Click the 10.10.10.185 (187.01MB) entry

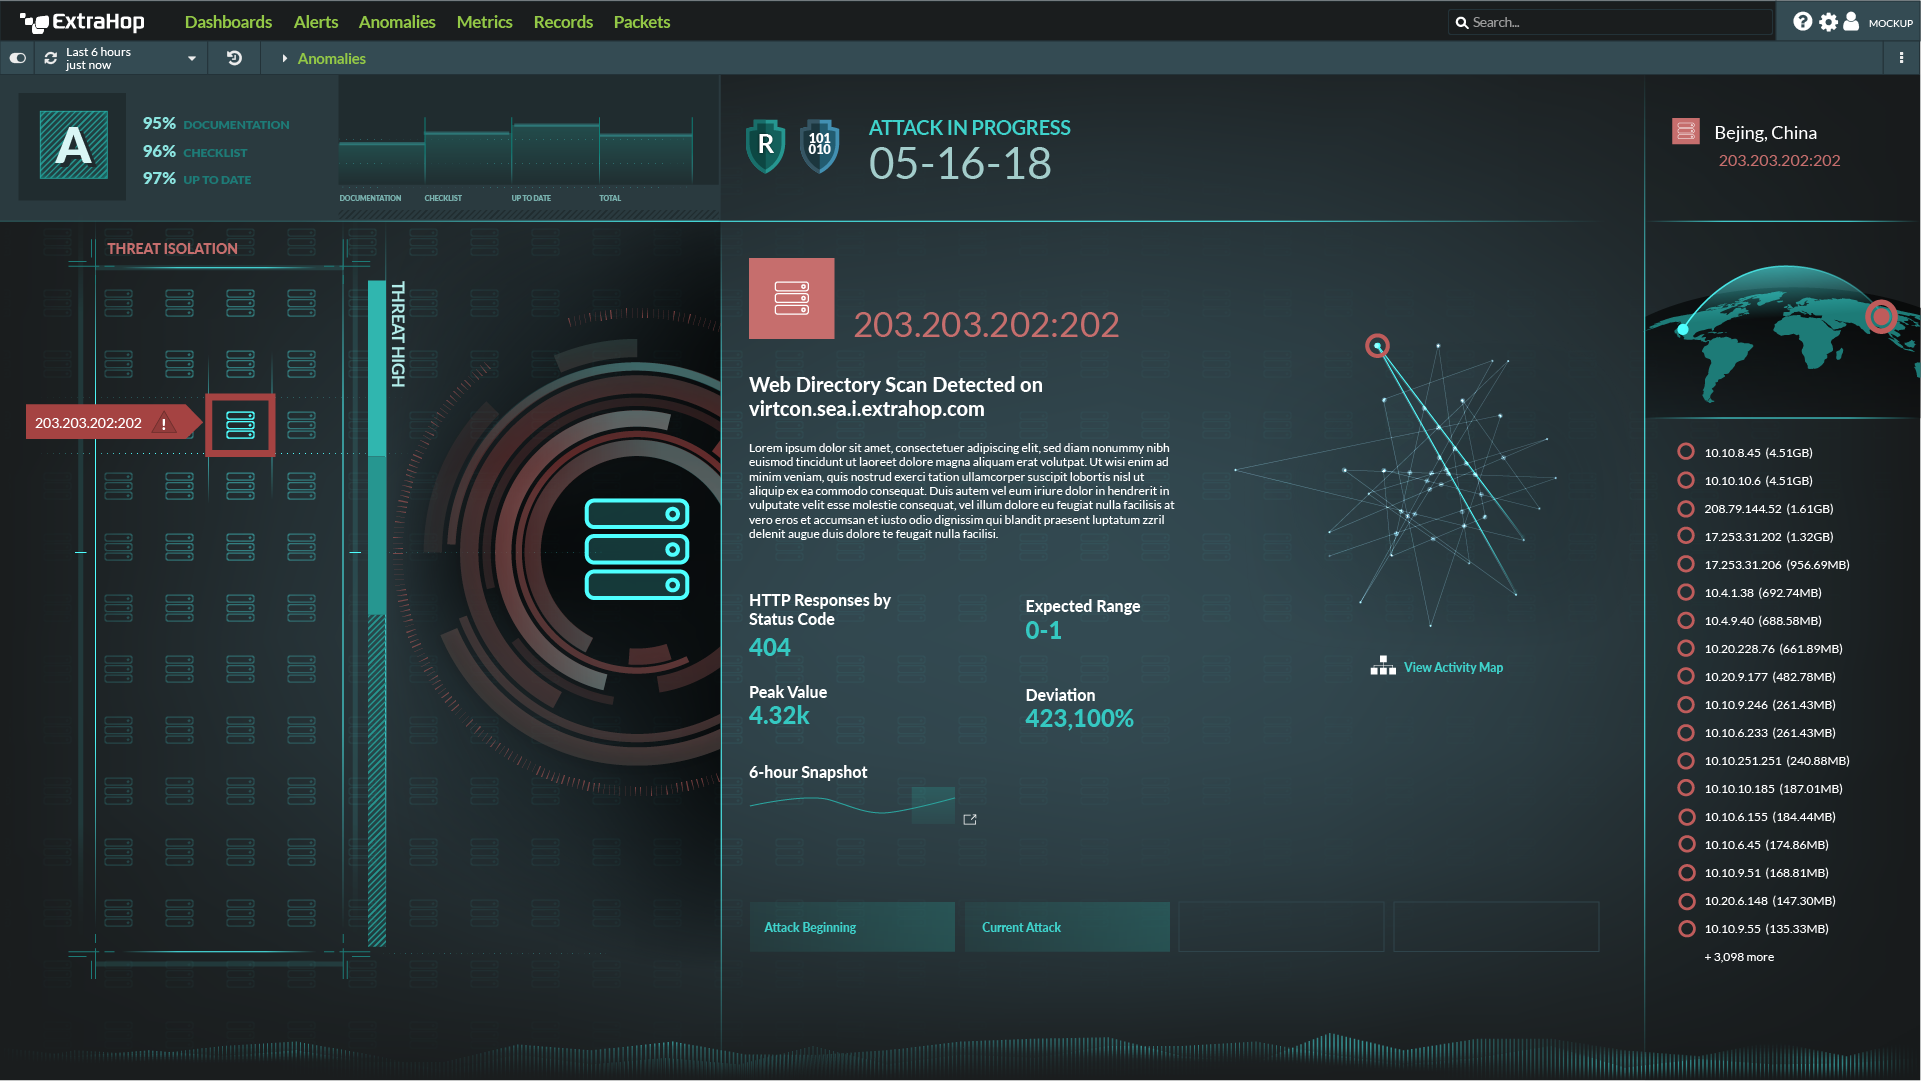(1773, 789)
